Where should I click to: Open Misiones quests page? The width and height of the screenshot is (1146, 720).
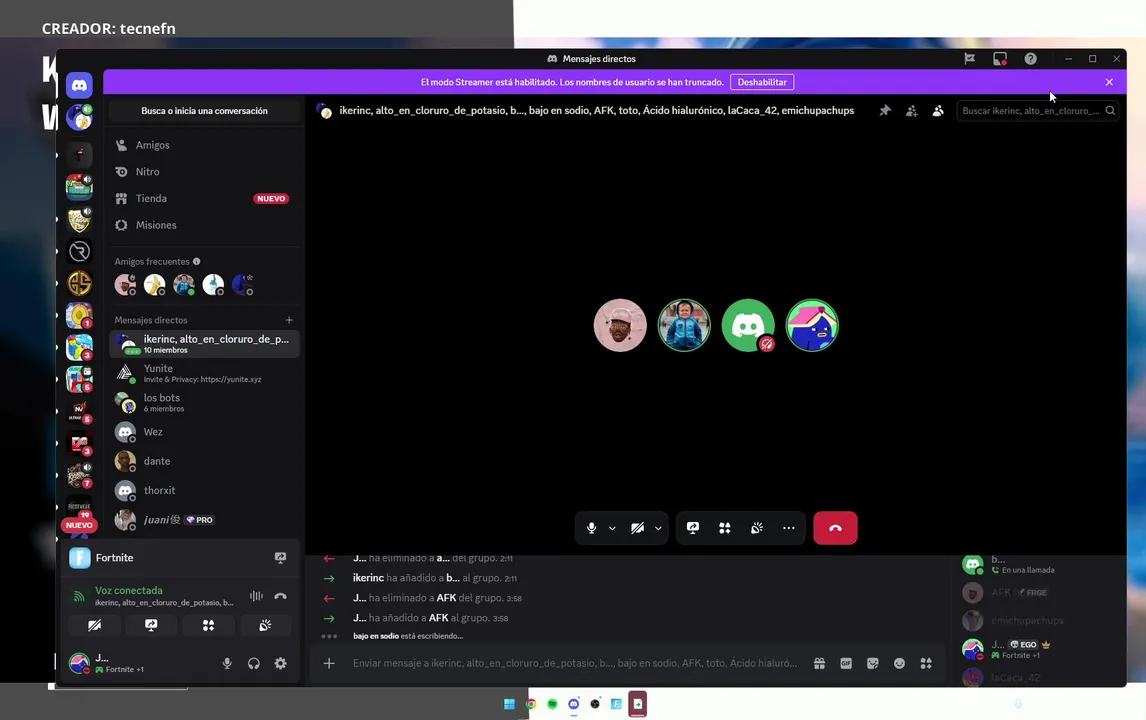204,225
